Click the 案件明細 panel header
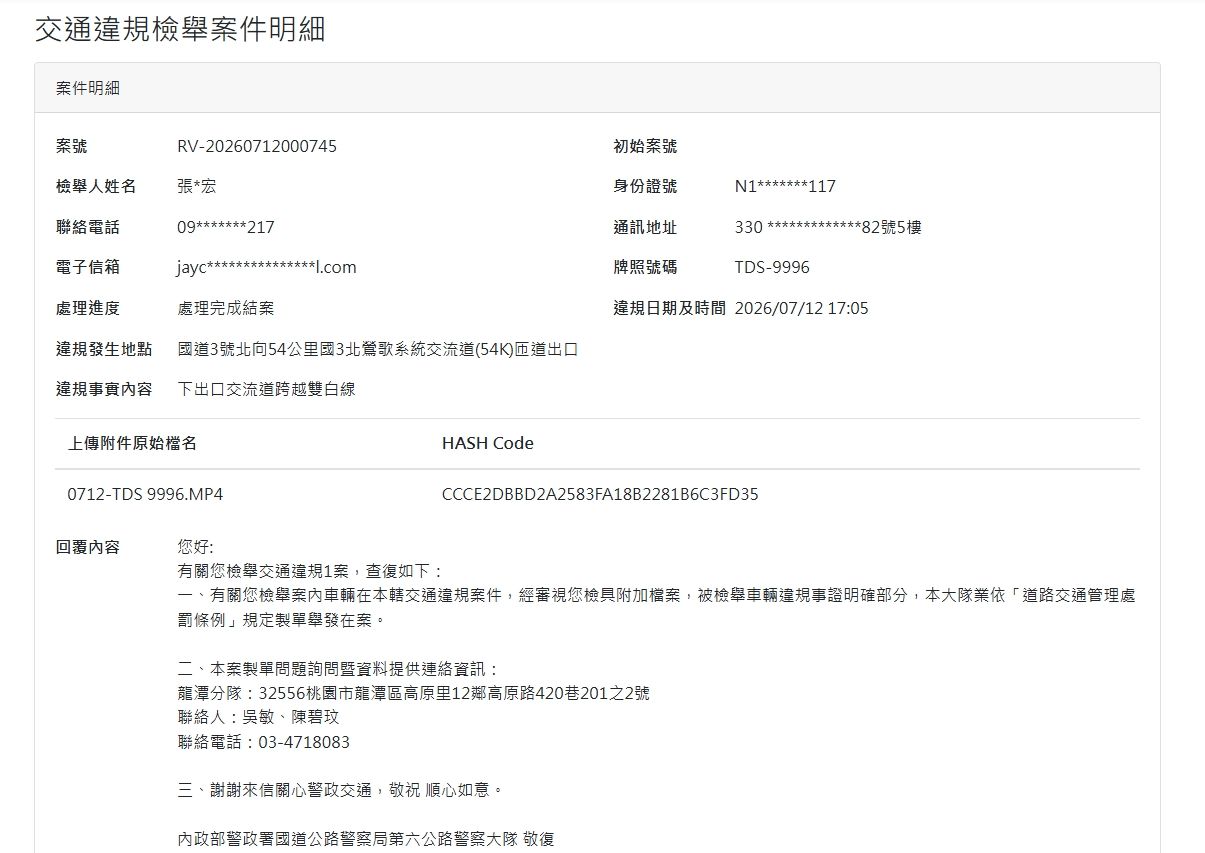 click(597, 88)
